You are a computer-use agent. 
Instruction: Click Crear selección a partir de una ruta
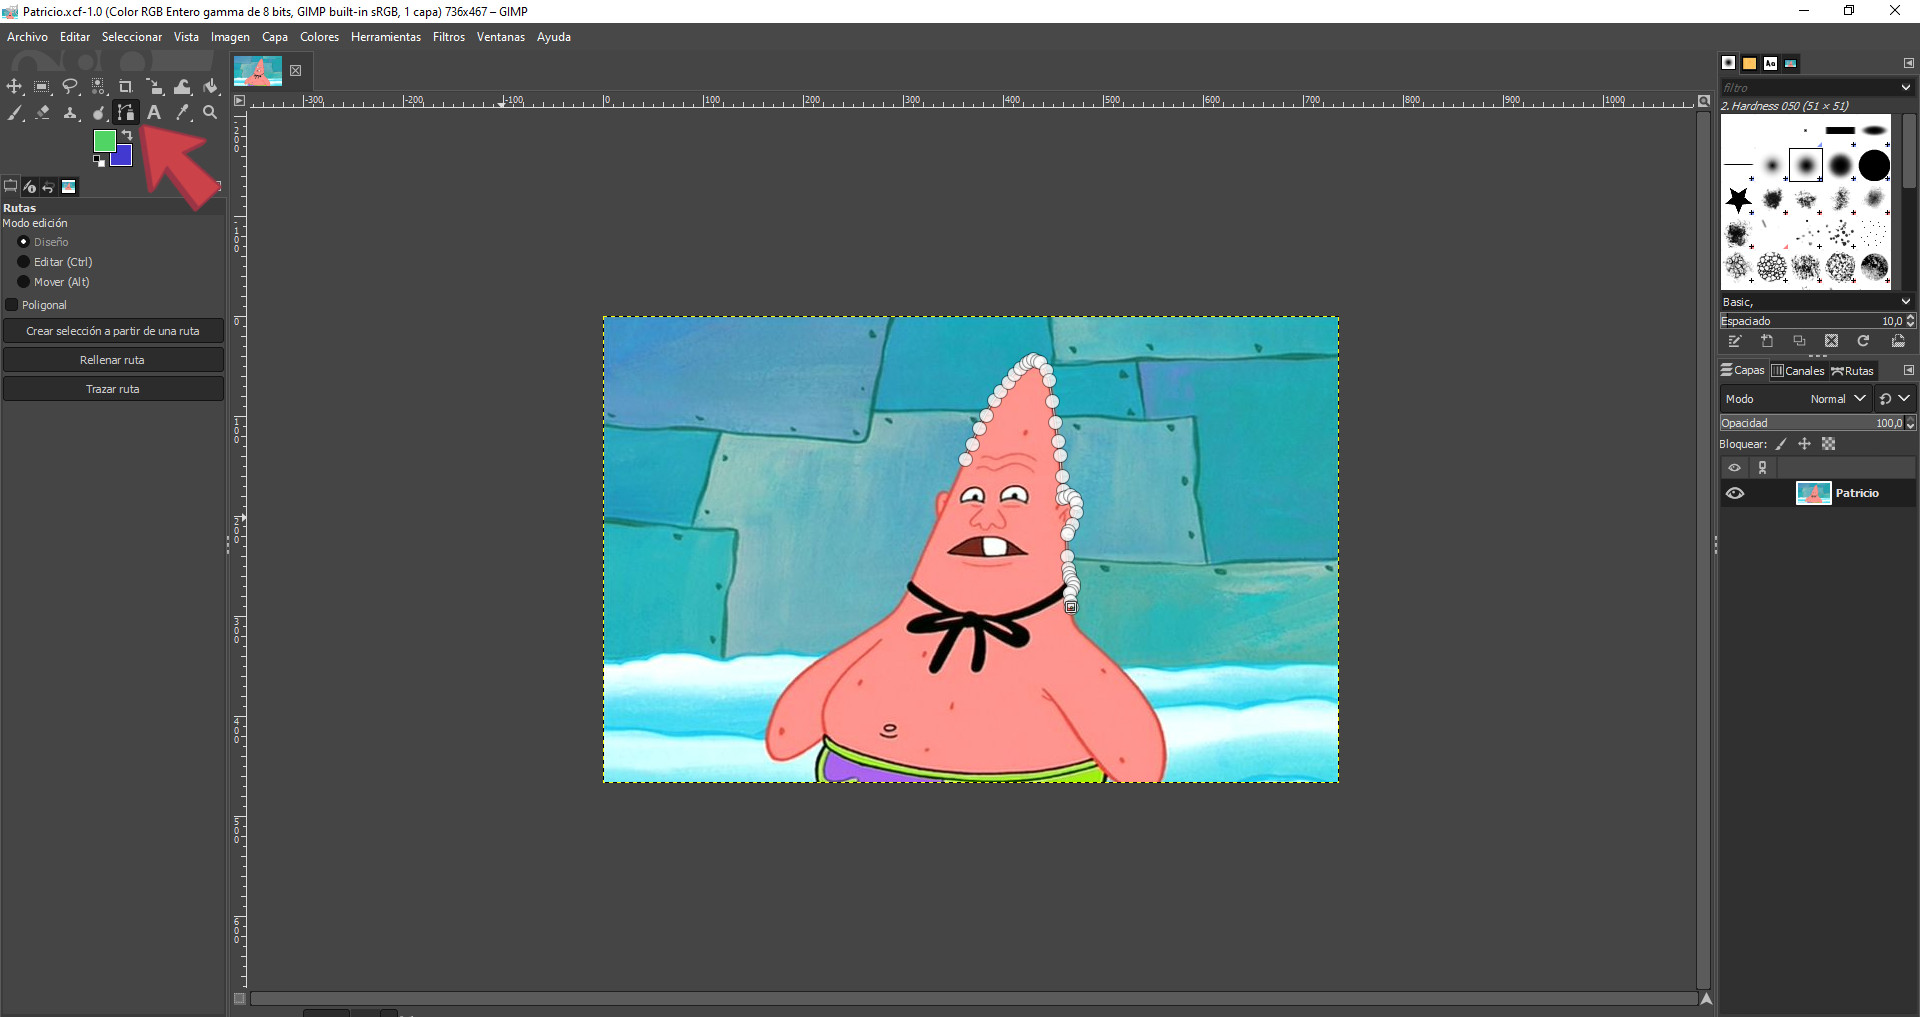113,331
